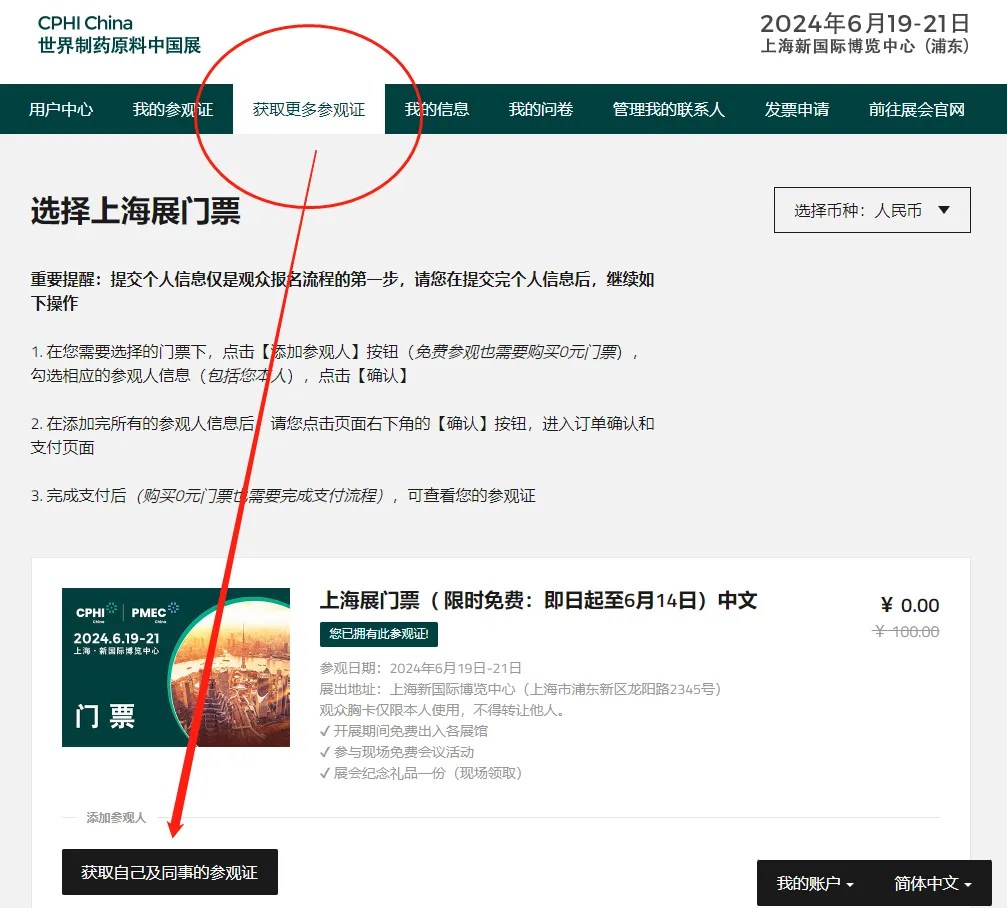The width and height of the screenshot is (1007, 908).
Task: Click the 获取自己及同事的参观证 button
Action: pos(170,872)
